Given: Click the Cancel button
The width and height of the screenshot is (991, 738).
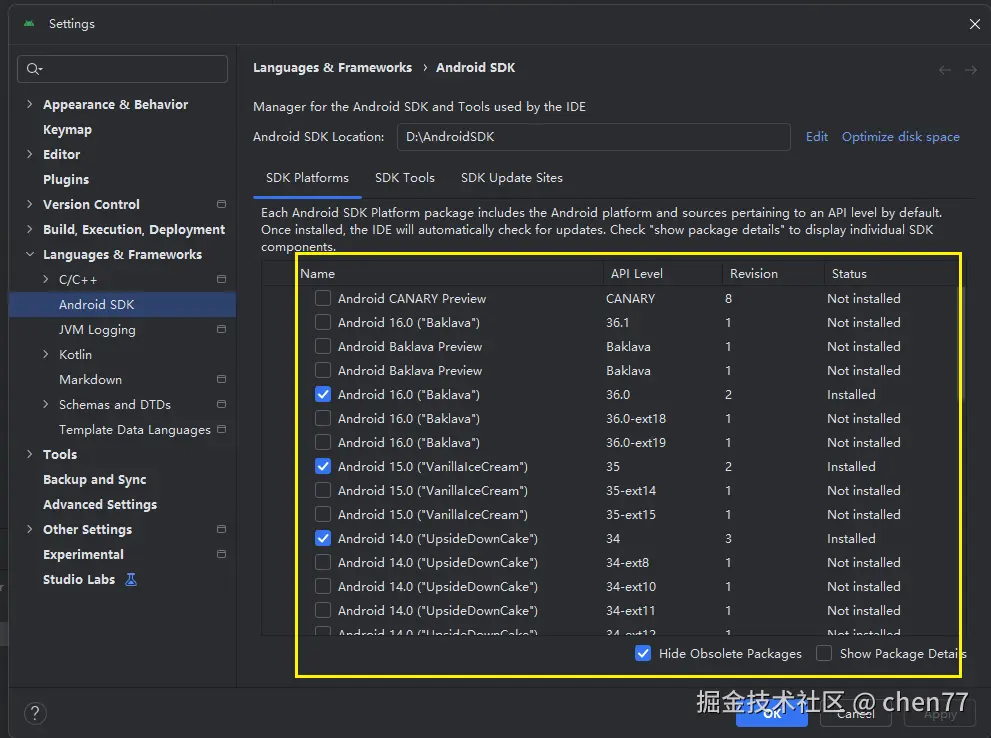Looking at the screenshot, I should (856, 714).
